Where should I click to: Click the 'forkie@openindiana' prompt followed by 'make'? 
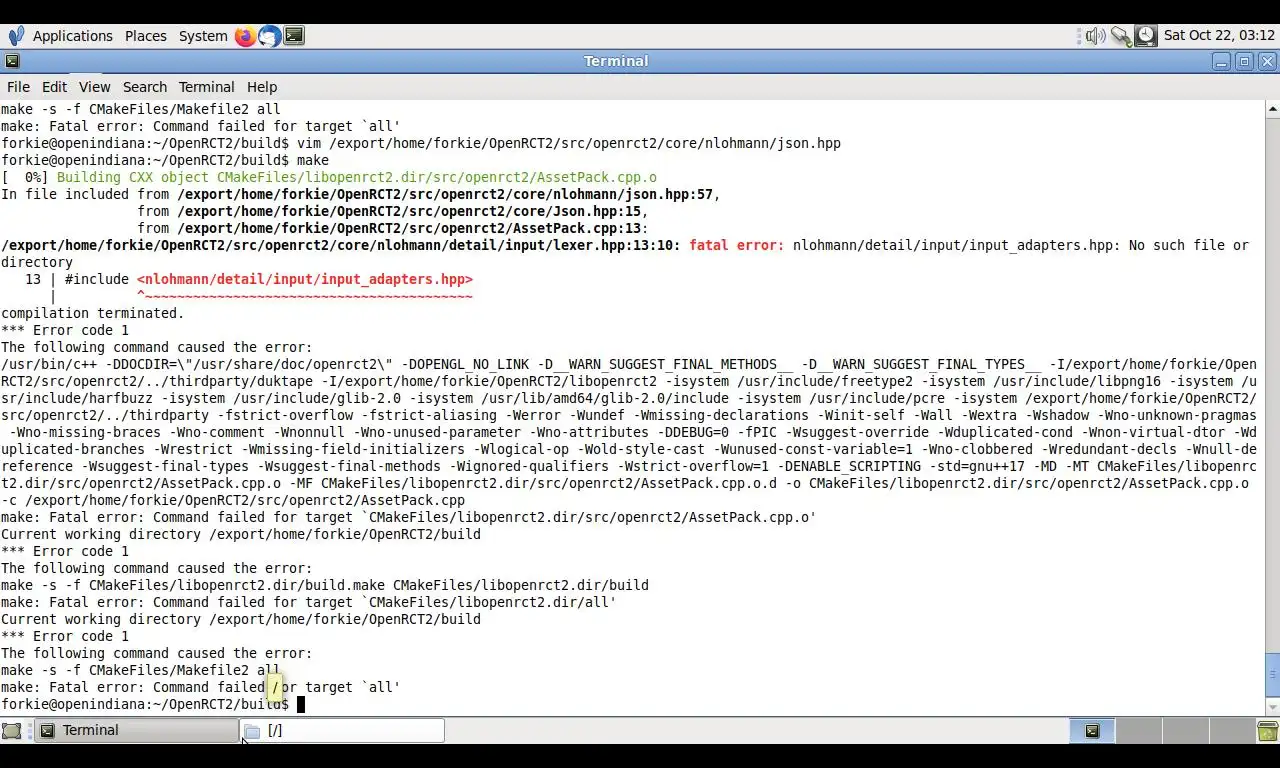pyautogui.click(x=165, y=160)
